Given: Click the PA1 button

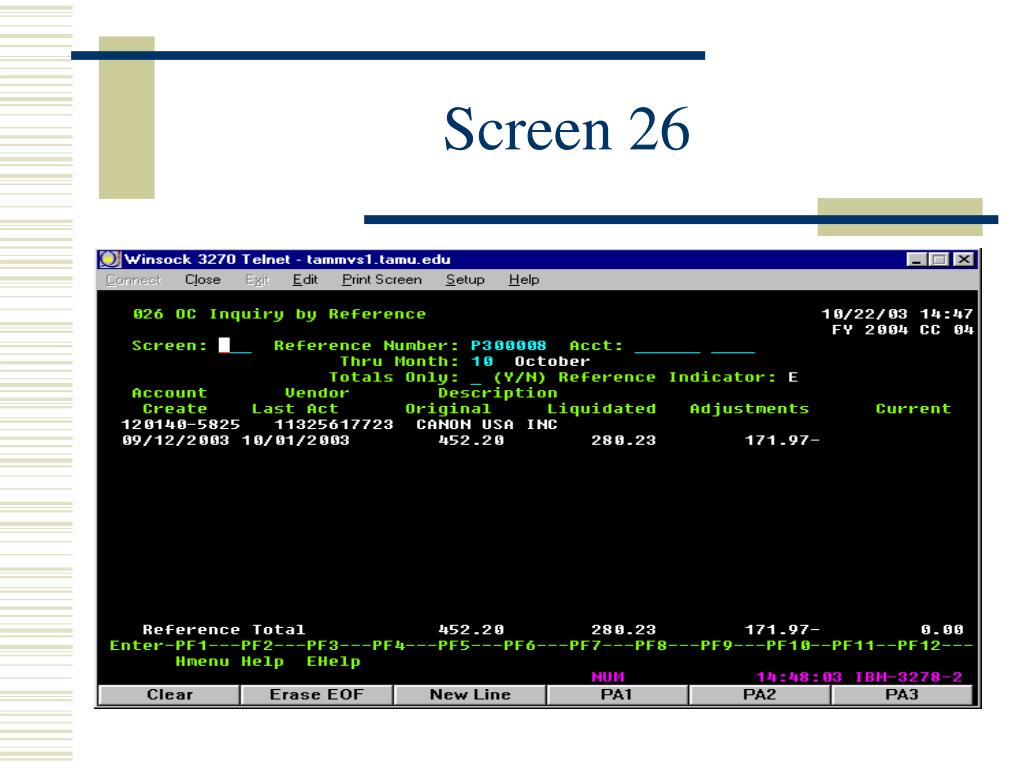Looking at the screenshot, I should point(616,695).
